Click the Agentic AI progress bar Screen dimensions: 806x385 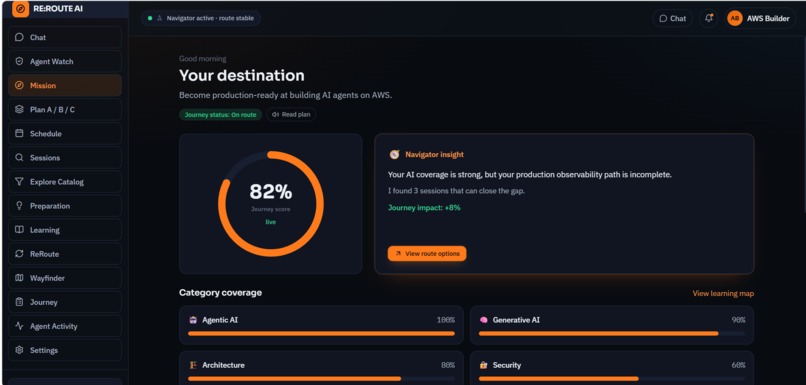321,334
